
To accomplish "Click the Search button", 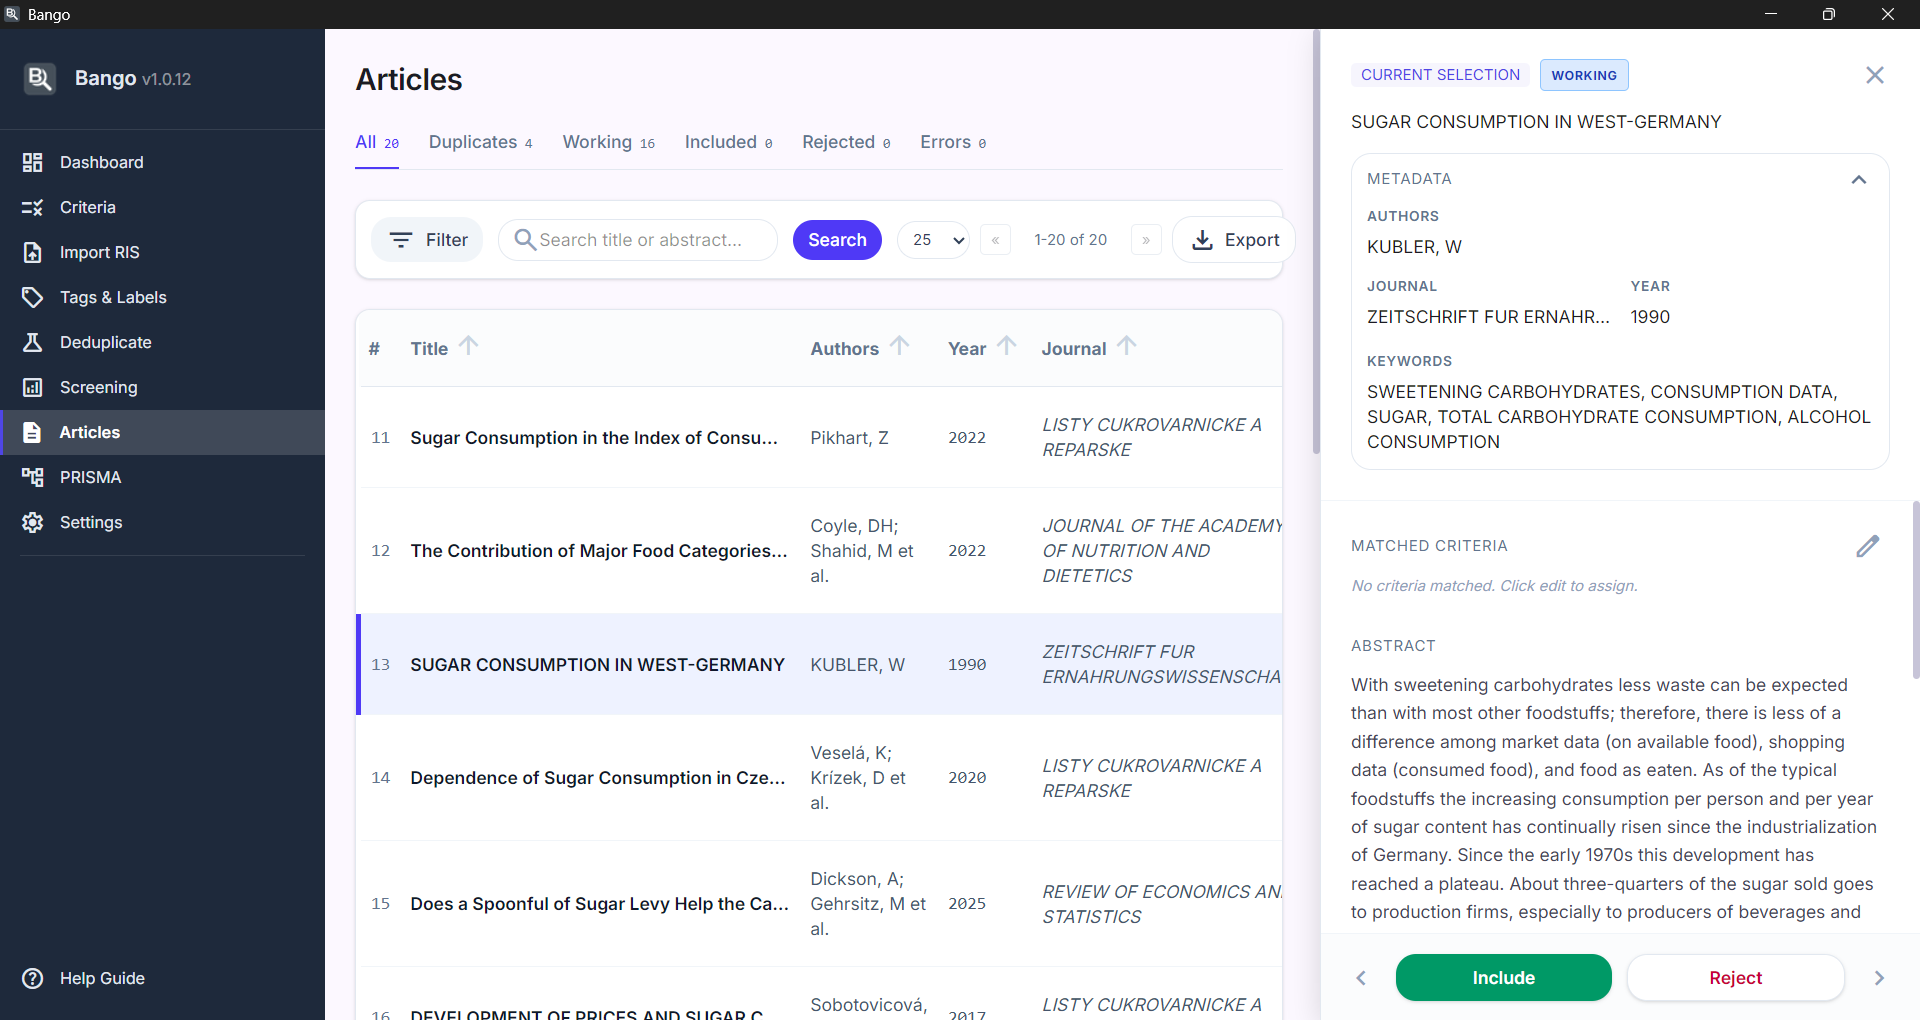I will click(x=837, y=240).
